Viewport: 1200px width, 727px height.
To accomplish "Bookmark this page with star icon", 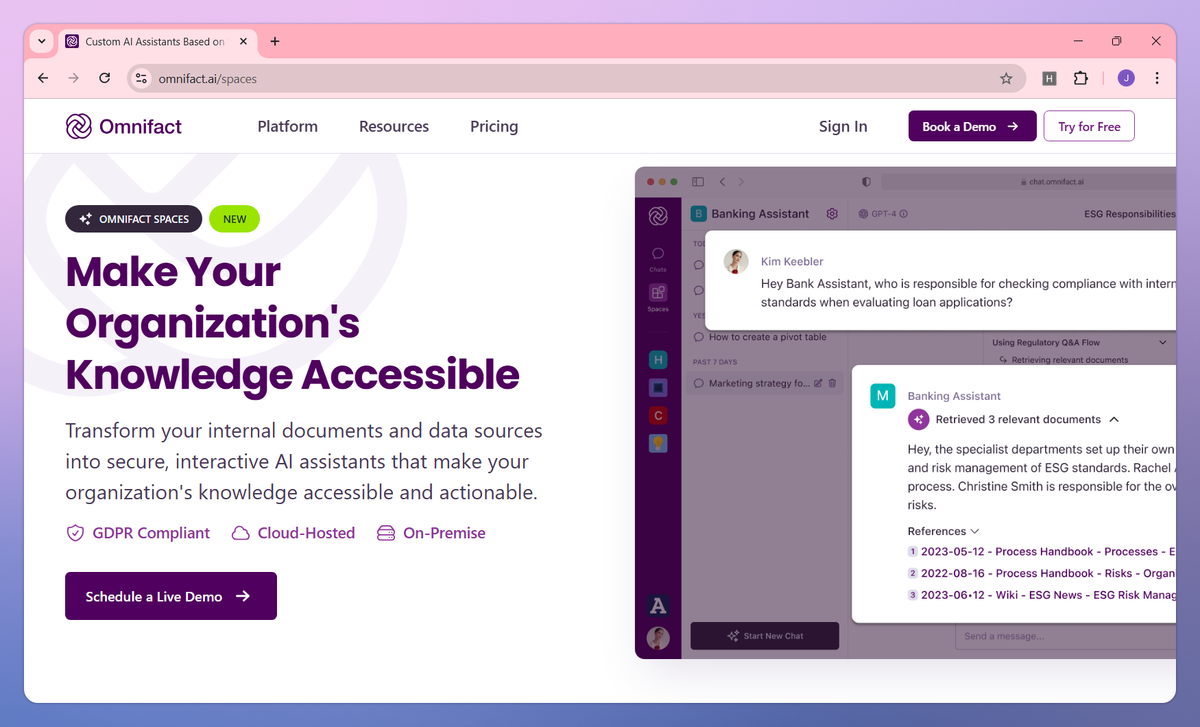I will (1006, 78).
